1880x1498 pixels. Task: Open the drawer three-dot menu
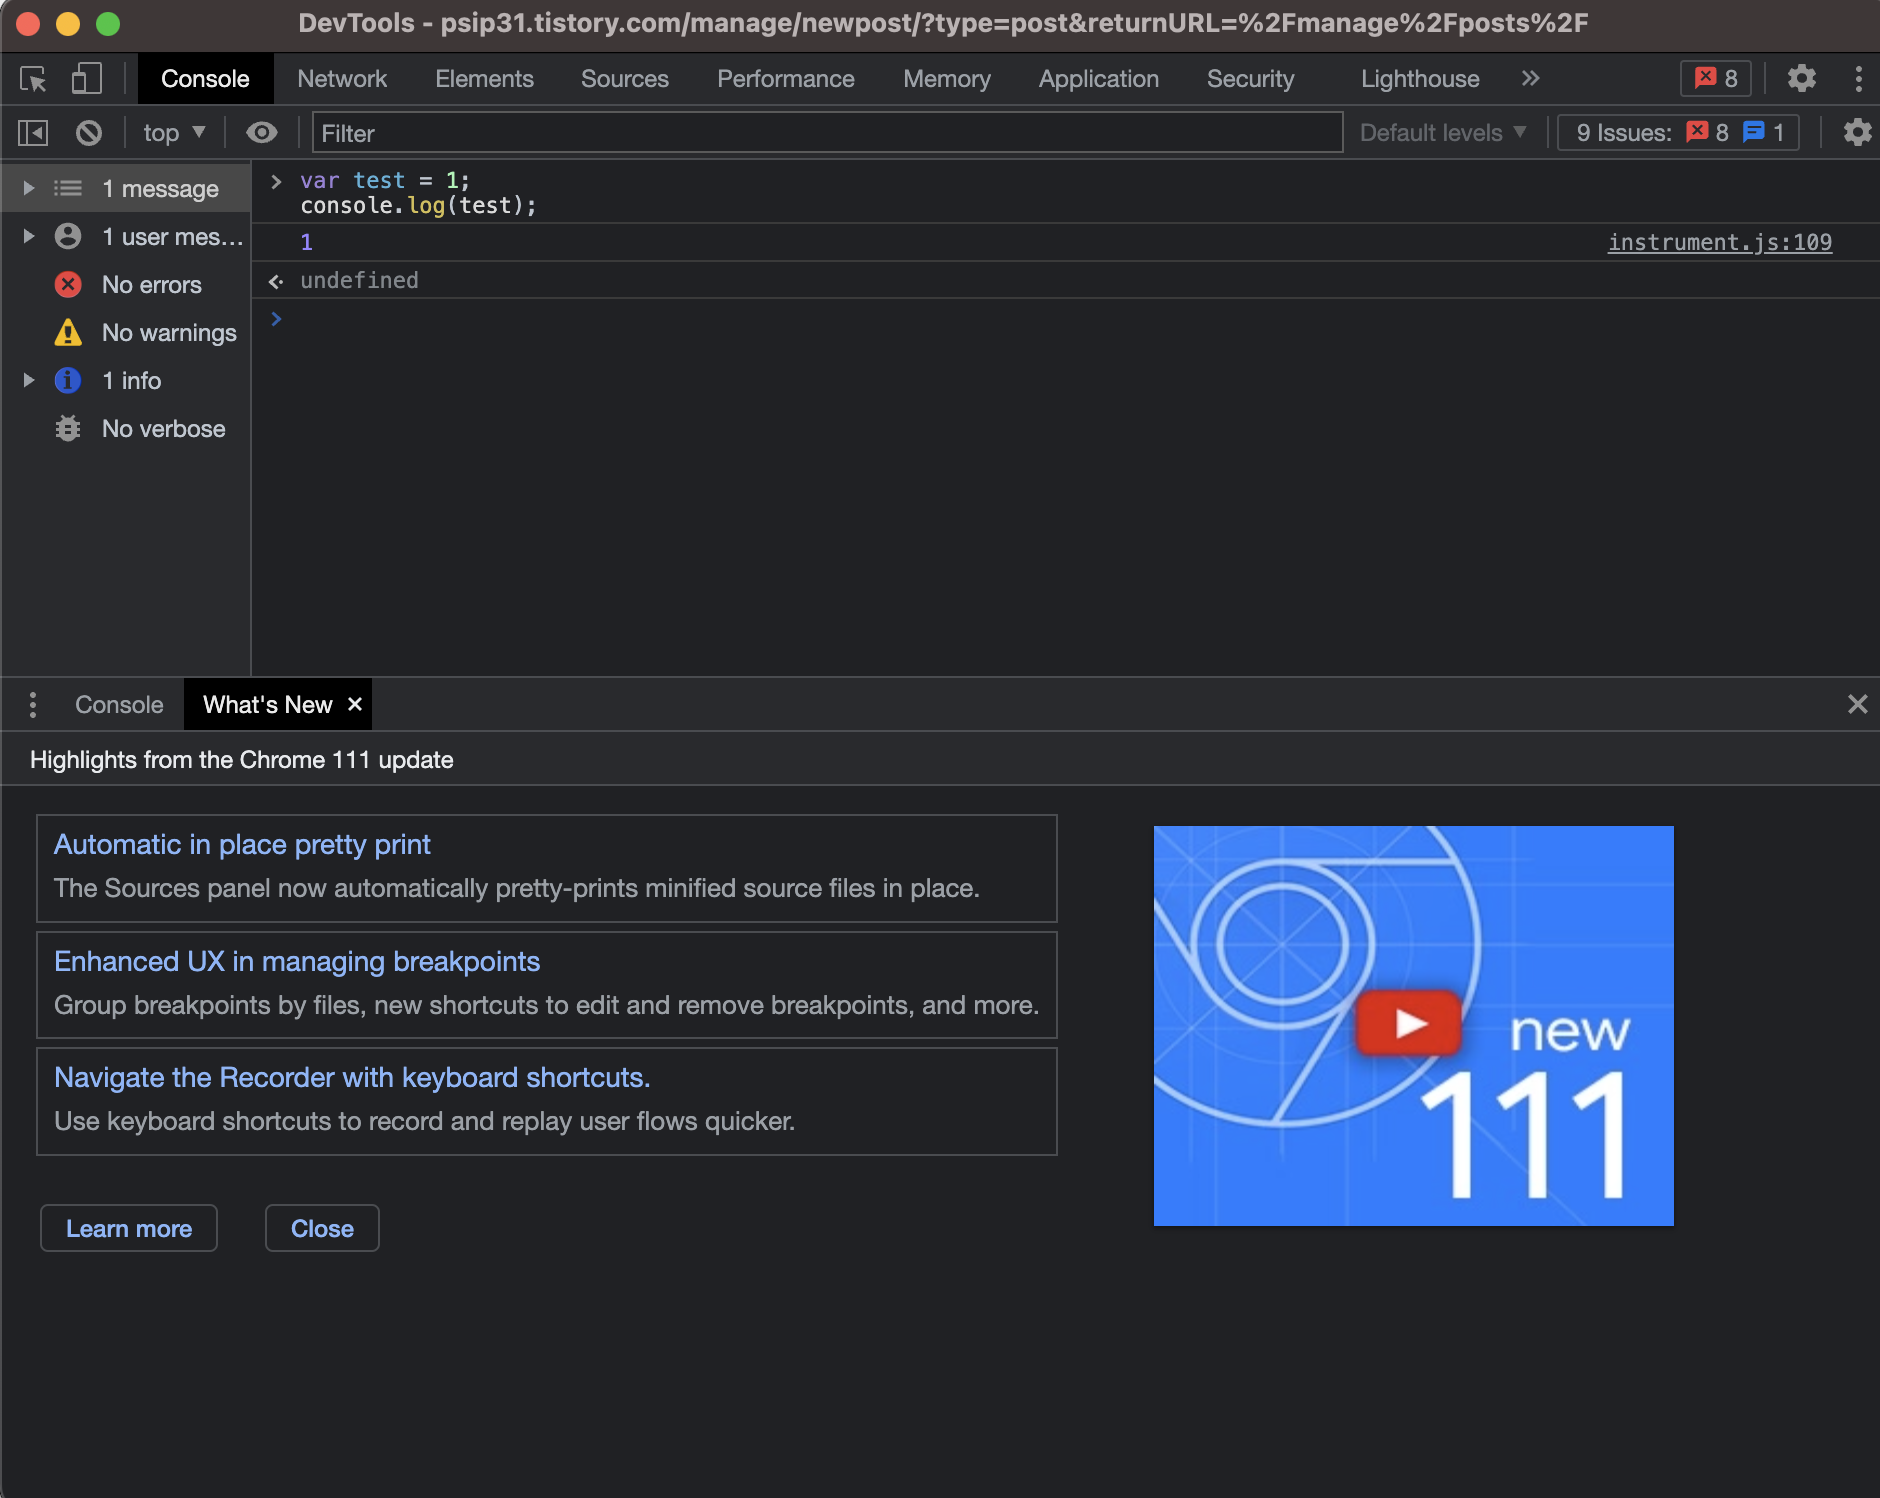[x=33, y=705]
